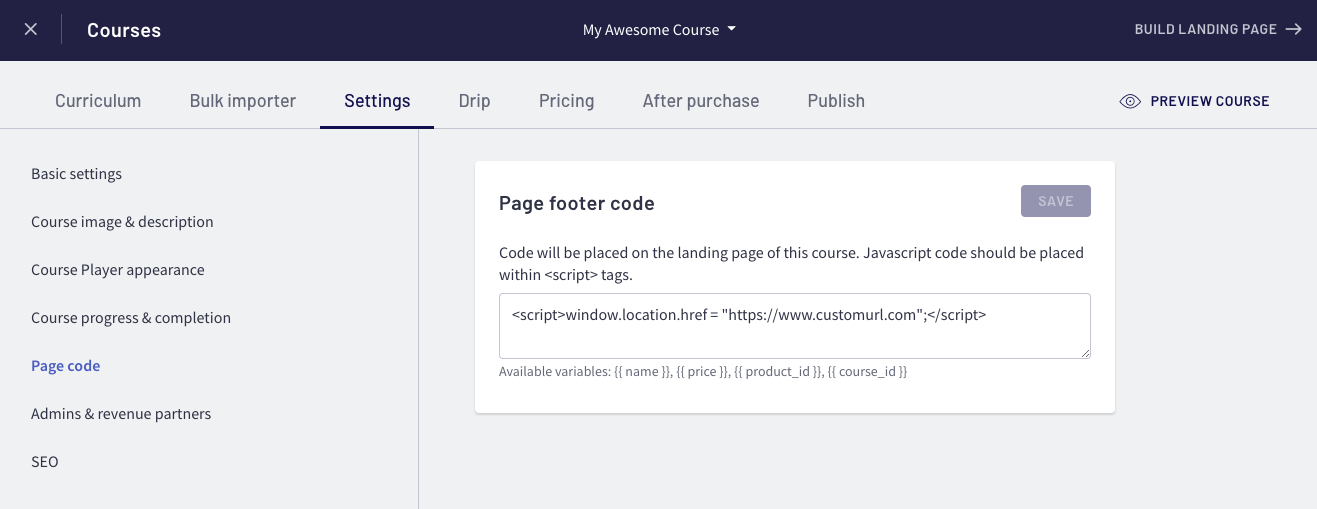Close the course editor with X icon
1317x509 pixels.
31,30
